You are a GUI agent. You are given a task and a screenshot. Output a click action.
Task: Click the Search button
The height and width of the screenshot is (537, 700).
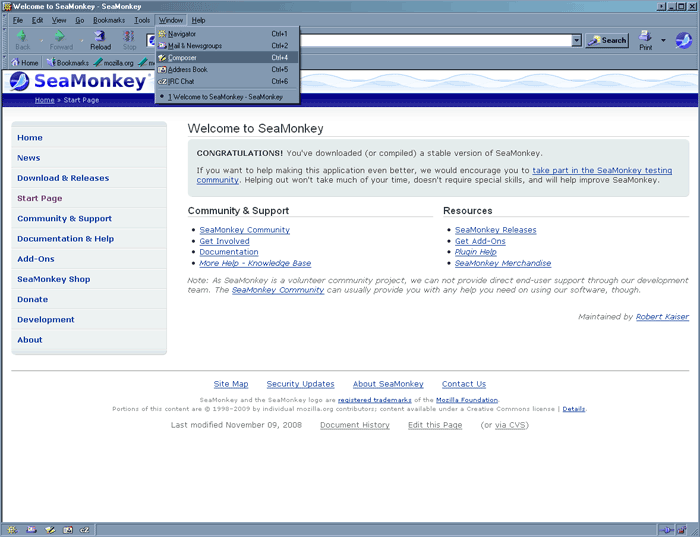coord(607,41)
